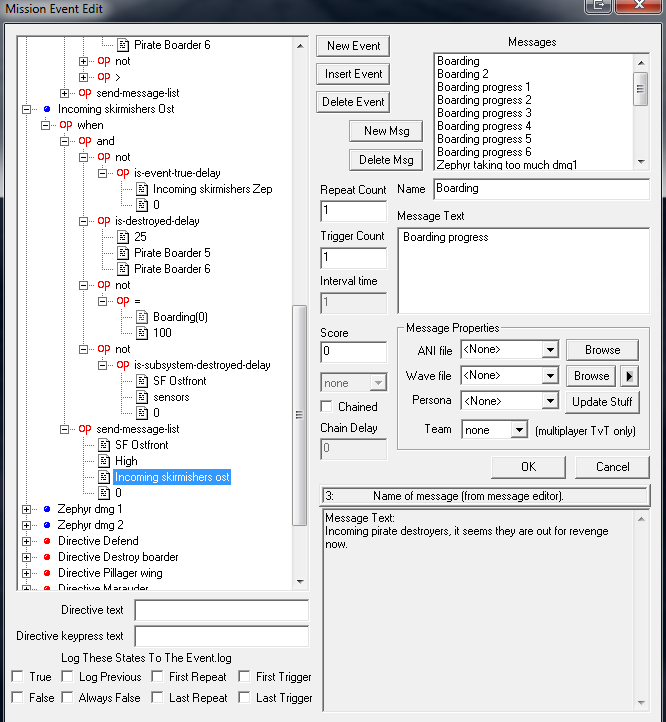Check the First Trigger checkbox

(x=245, y=676)
